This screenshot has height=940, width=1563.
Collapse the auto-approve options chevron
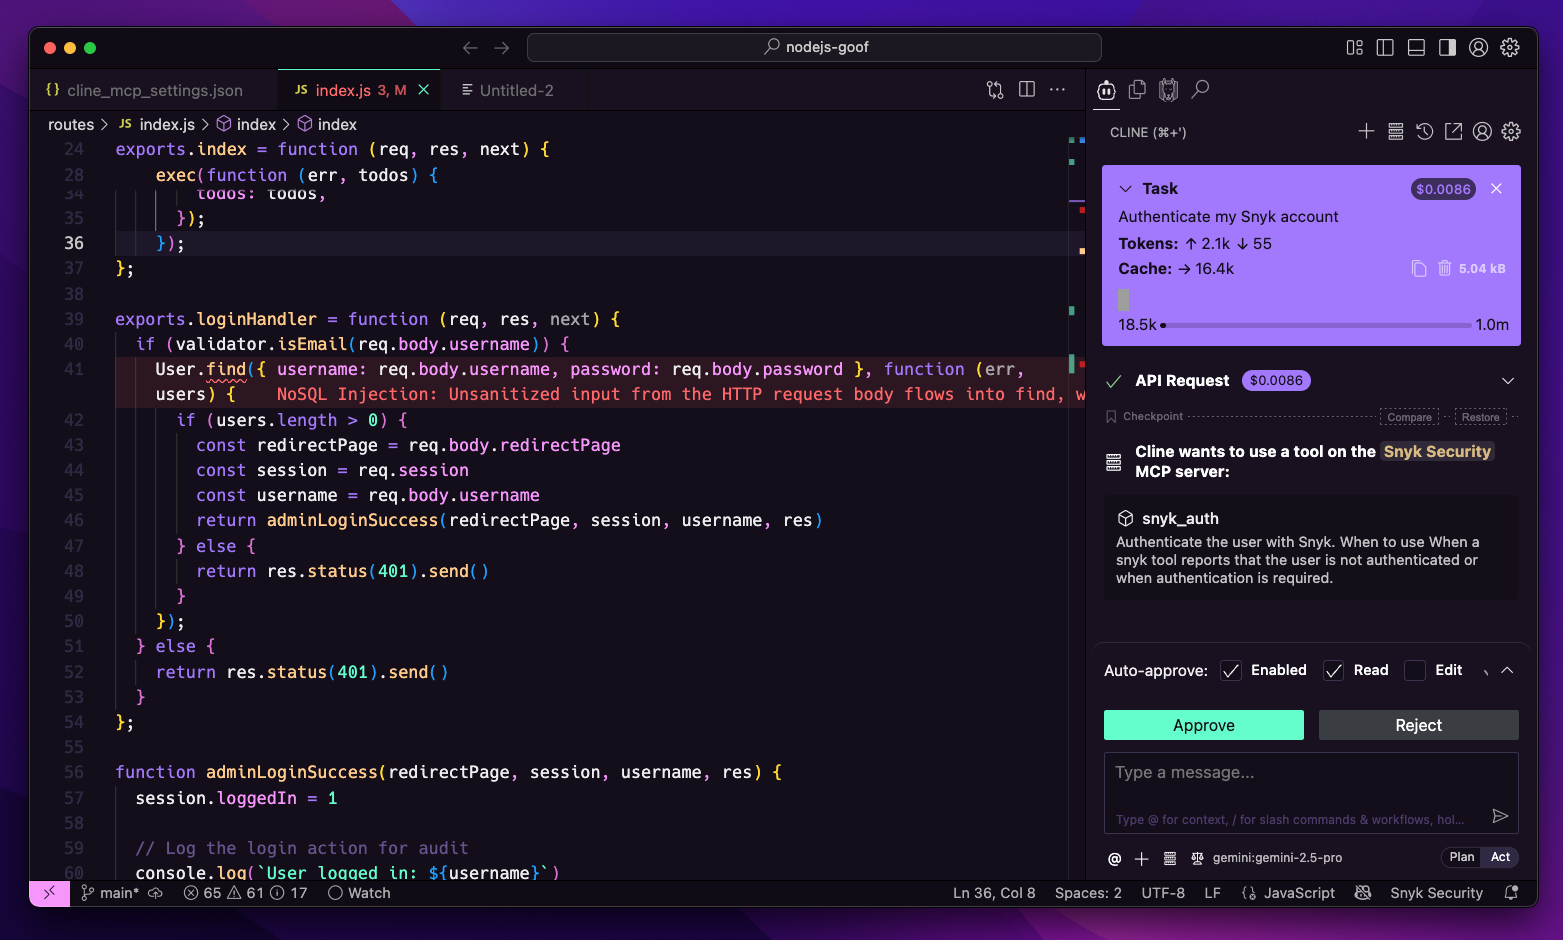tap(1507, 671)
